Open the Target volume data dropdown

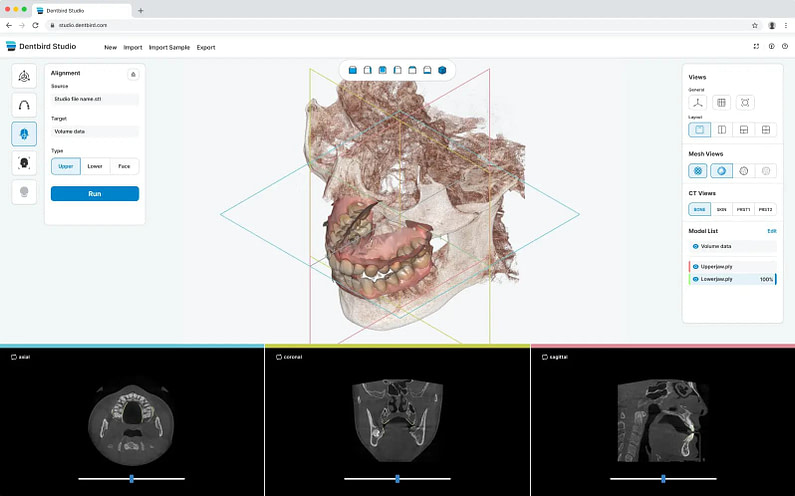tap(95, 131)
